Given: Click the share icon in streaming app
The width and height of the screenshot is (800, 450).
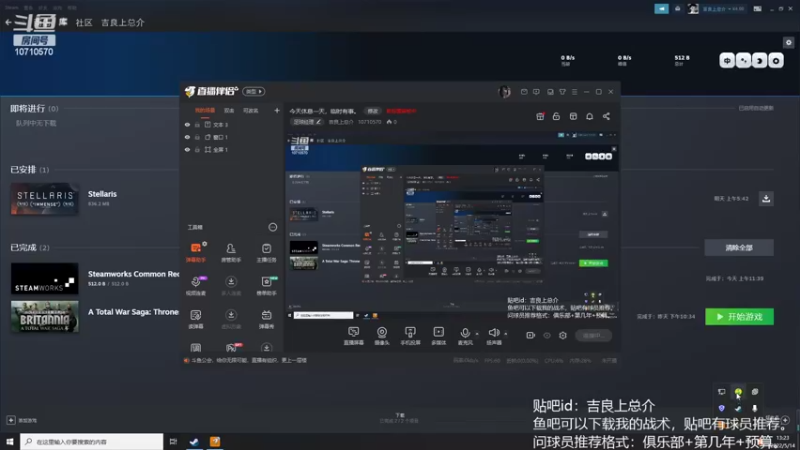Looking at the screenshot, I should pos(606,116).
